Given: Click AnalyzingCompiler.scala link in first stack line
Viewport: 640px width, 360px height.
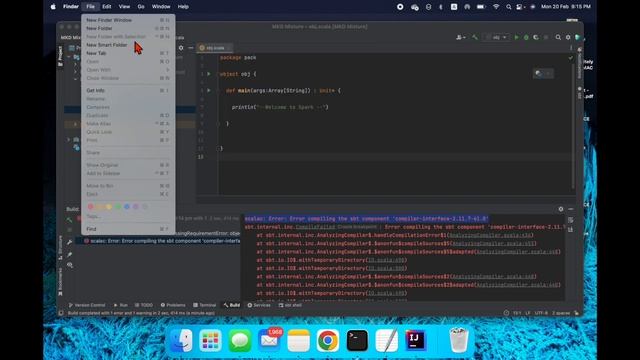Looking at the screenshot, I should coord(491,235).
